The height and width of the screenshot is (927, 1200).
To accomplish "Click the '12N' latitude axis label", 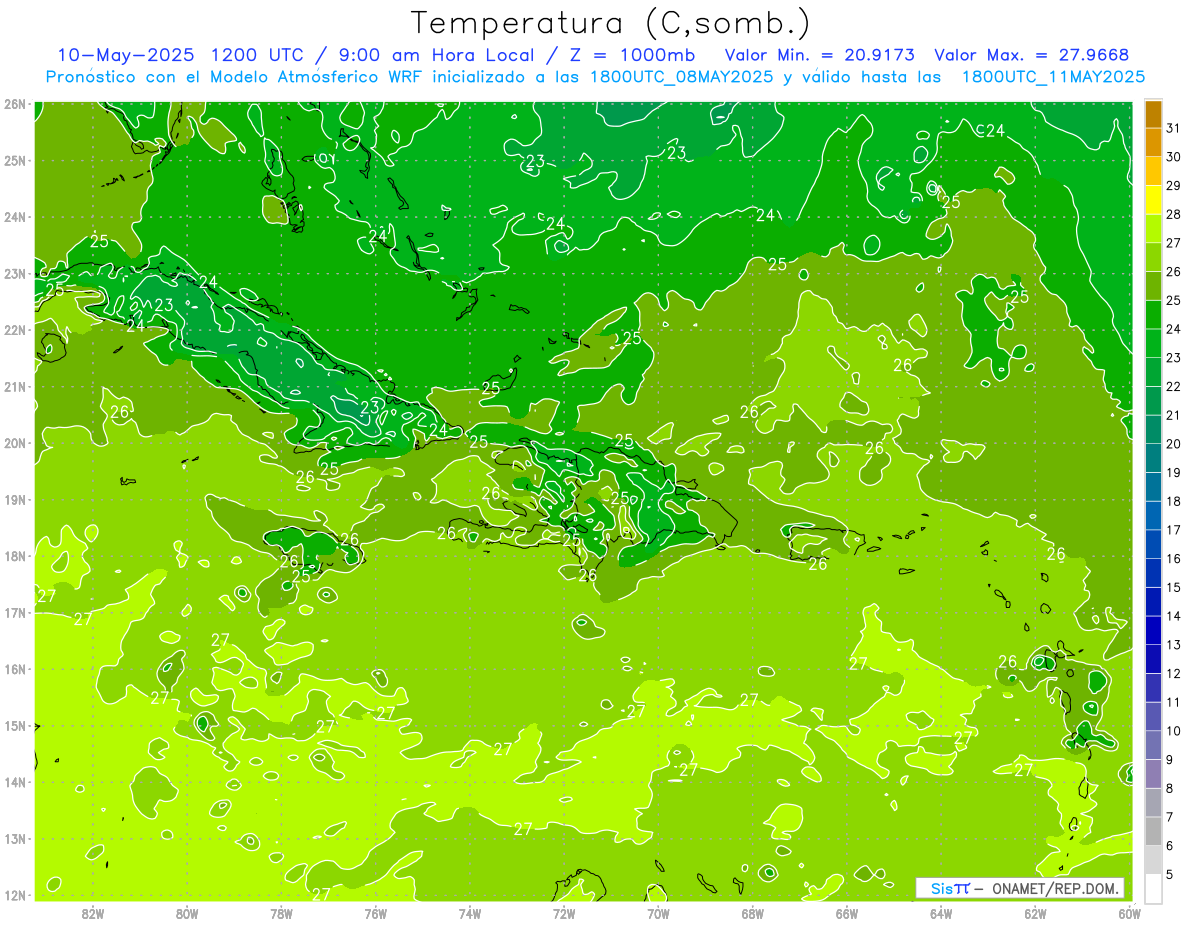I will (x=14, y=895).
